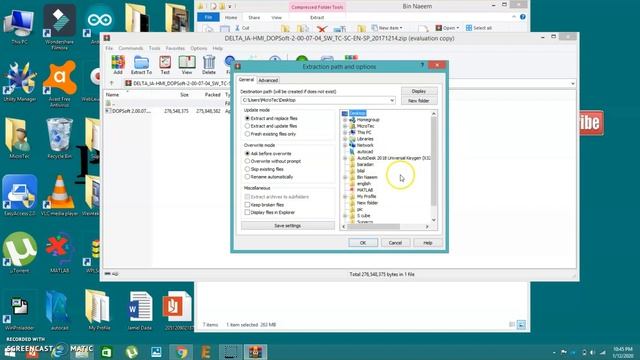Click the Delete toolbar icon in WinRAR

pos(209,65)
